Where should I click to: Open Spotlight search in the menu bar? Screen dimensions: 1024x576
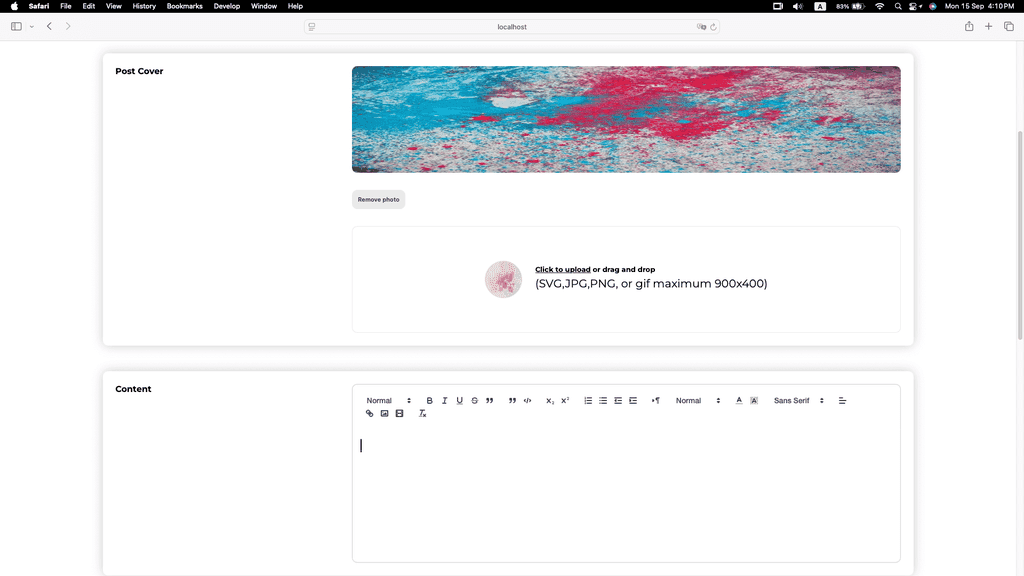(898, 6)
